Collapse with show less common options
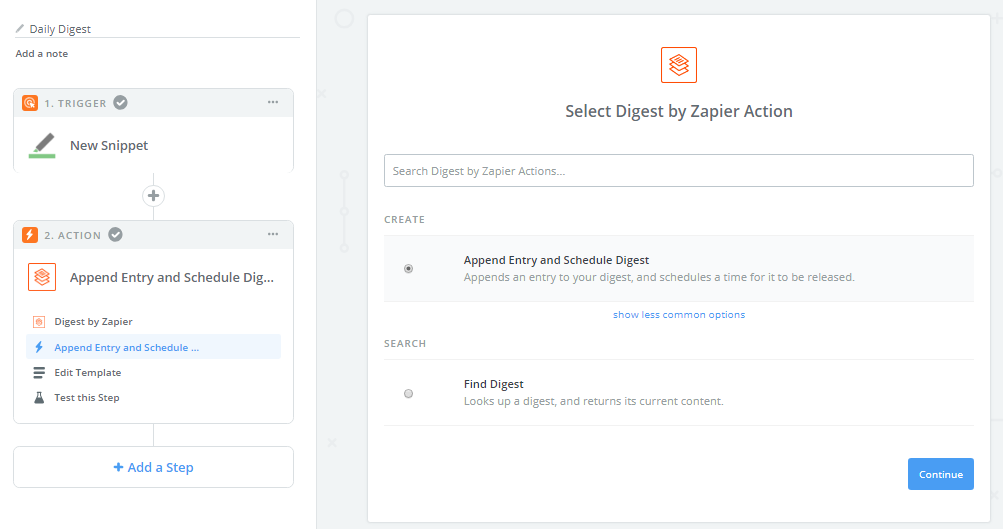The height and width of the screenshot is (529, 1003). tap(679, 315)
